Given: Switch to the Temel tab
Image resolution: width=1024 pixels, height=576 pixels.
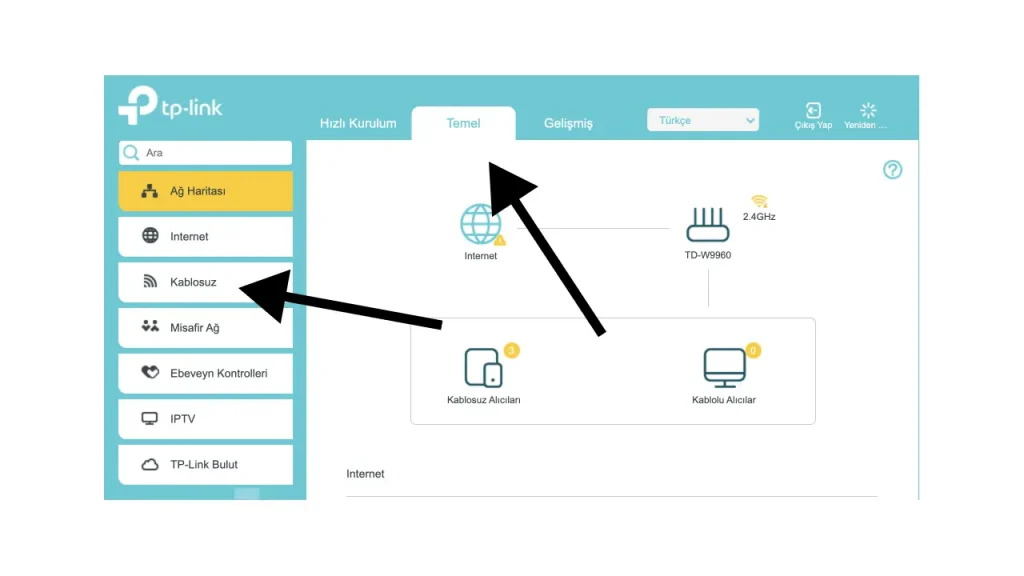Looking at the screenshot, I should (463, 123).
